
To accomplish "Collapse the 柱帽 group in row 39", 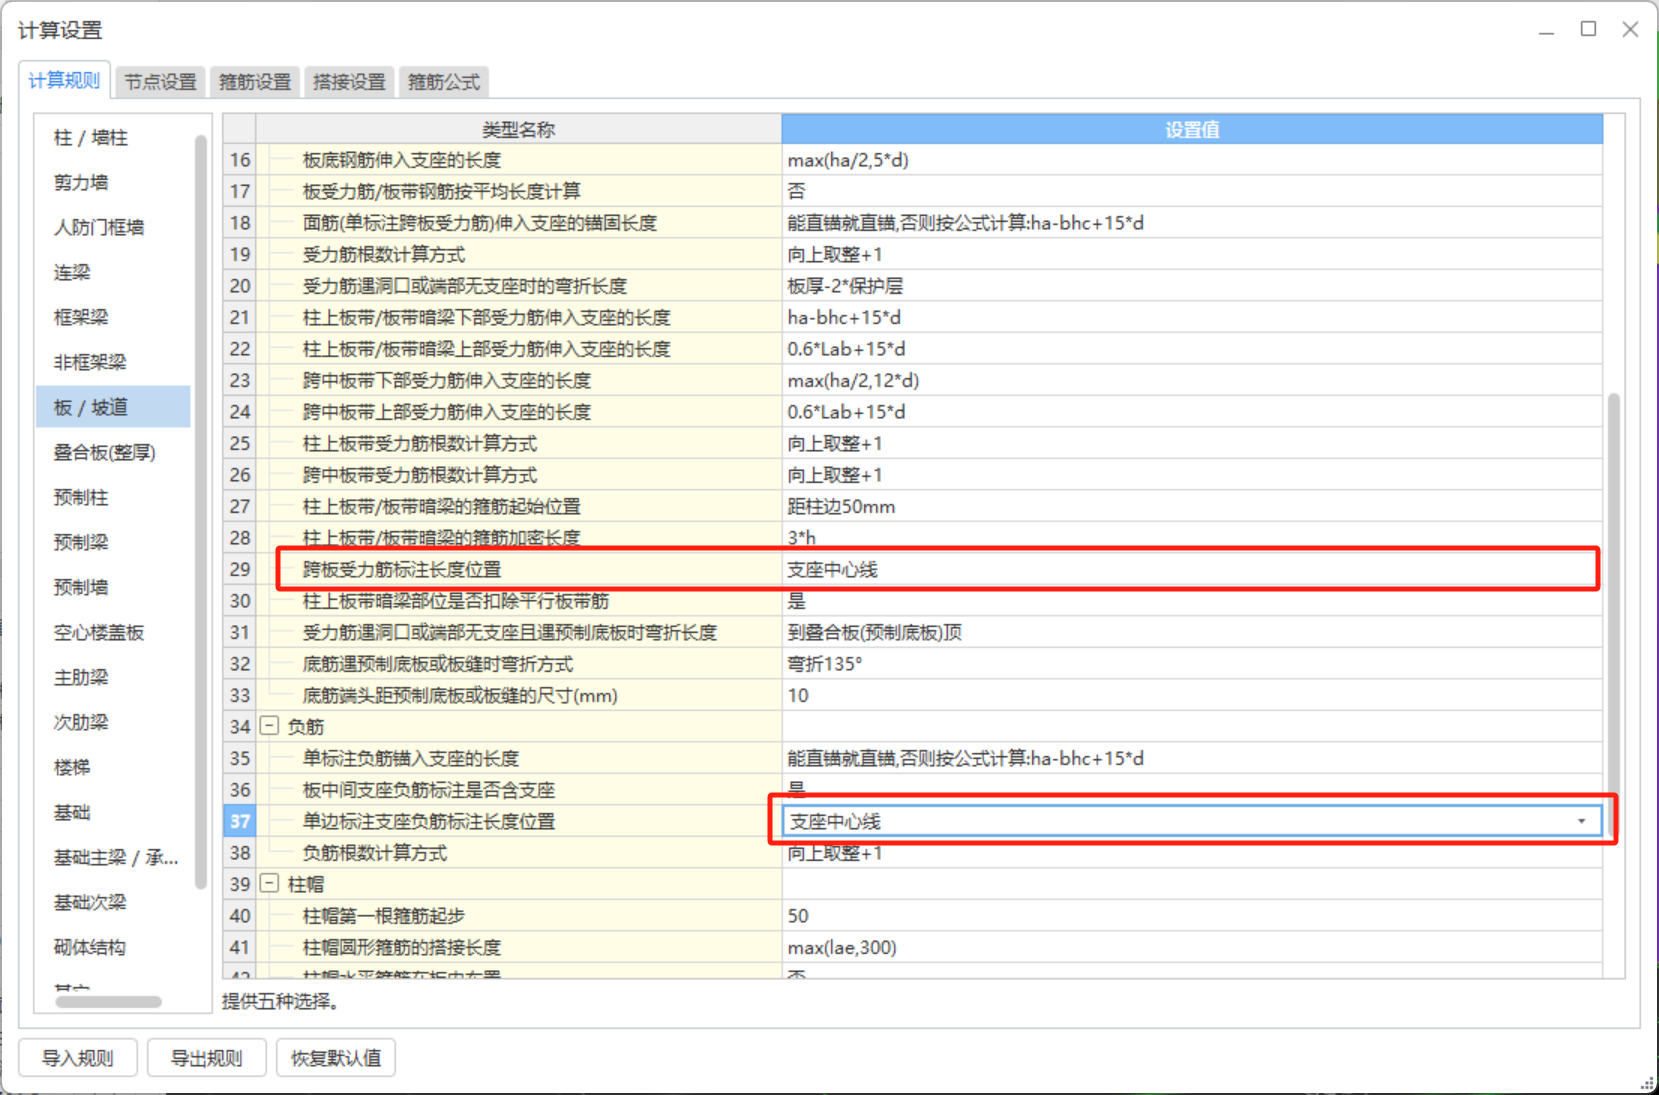I will 269,883.
